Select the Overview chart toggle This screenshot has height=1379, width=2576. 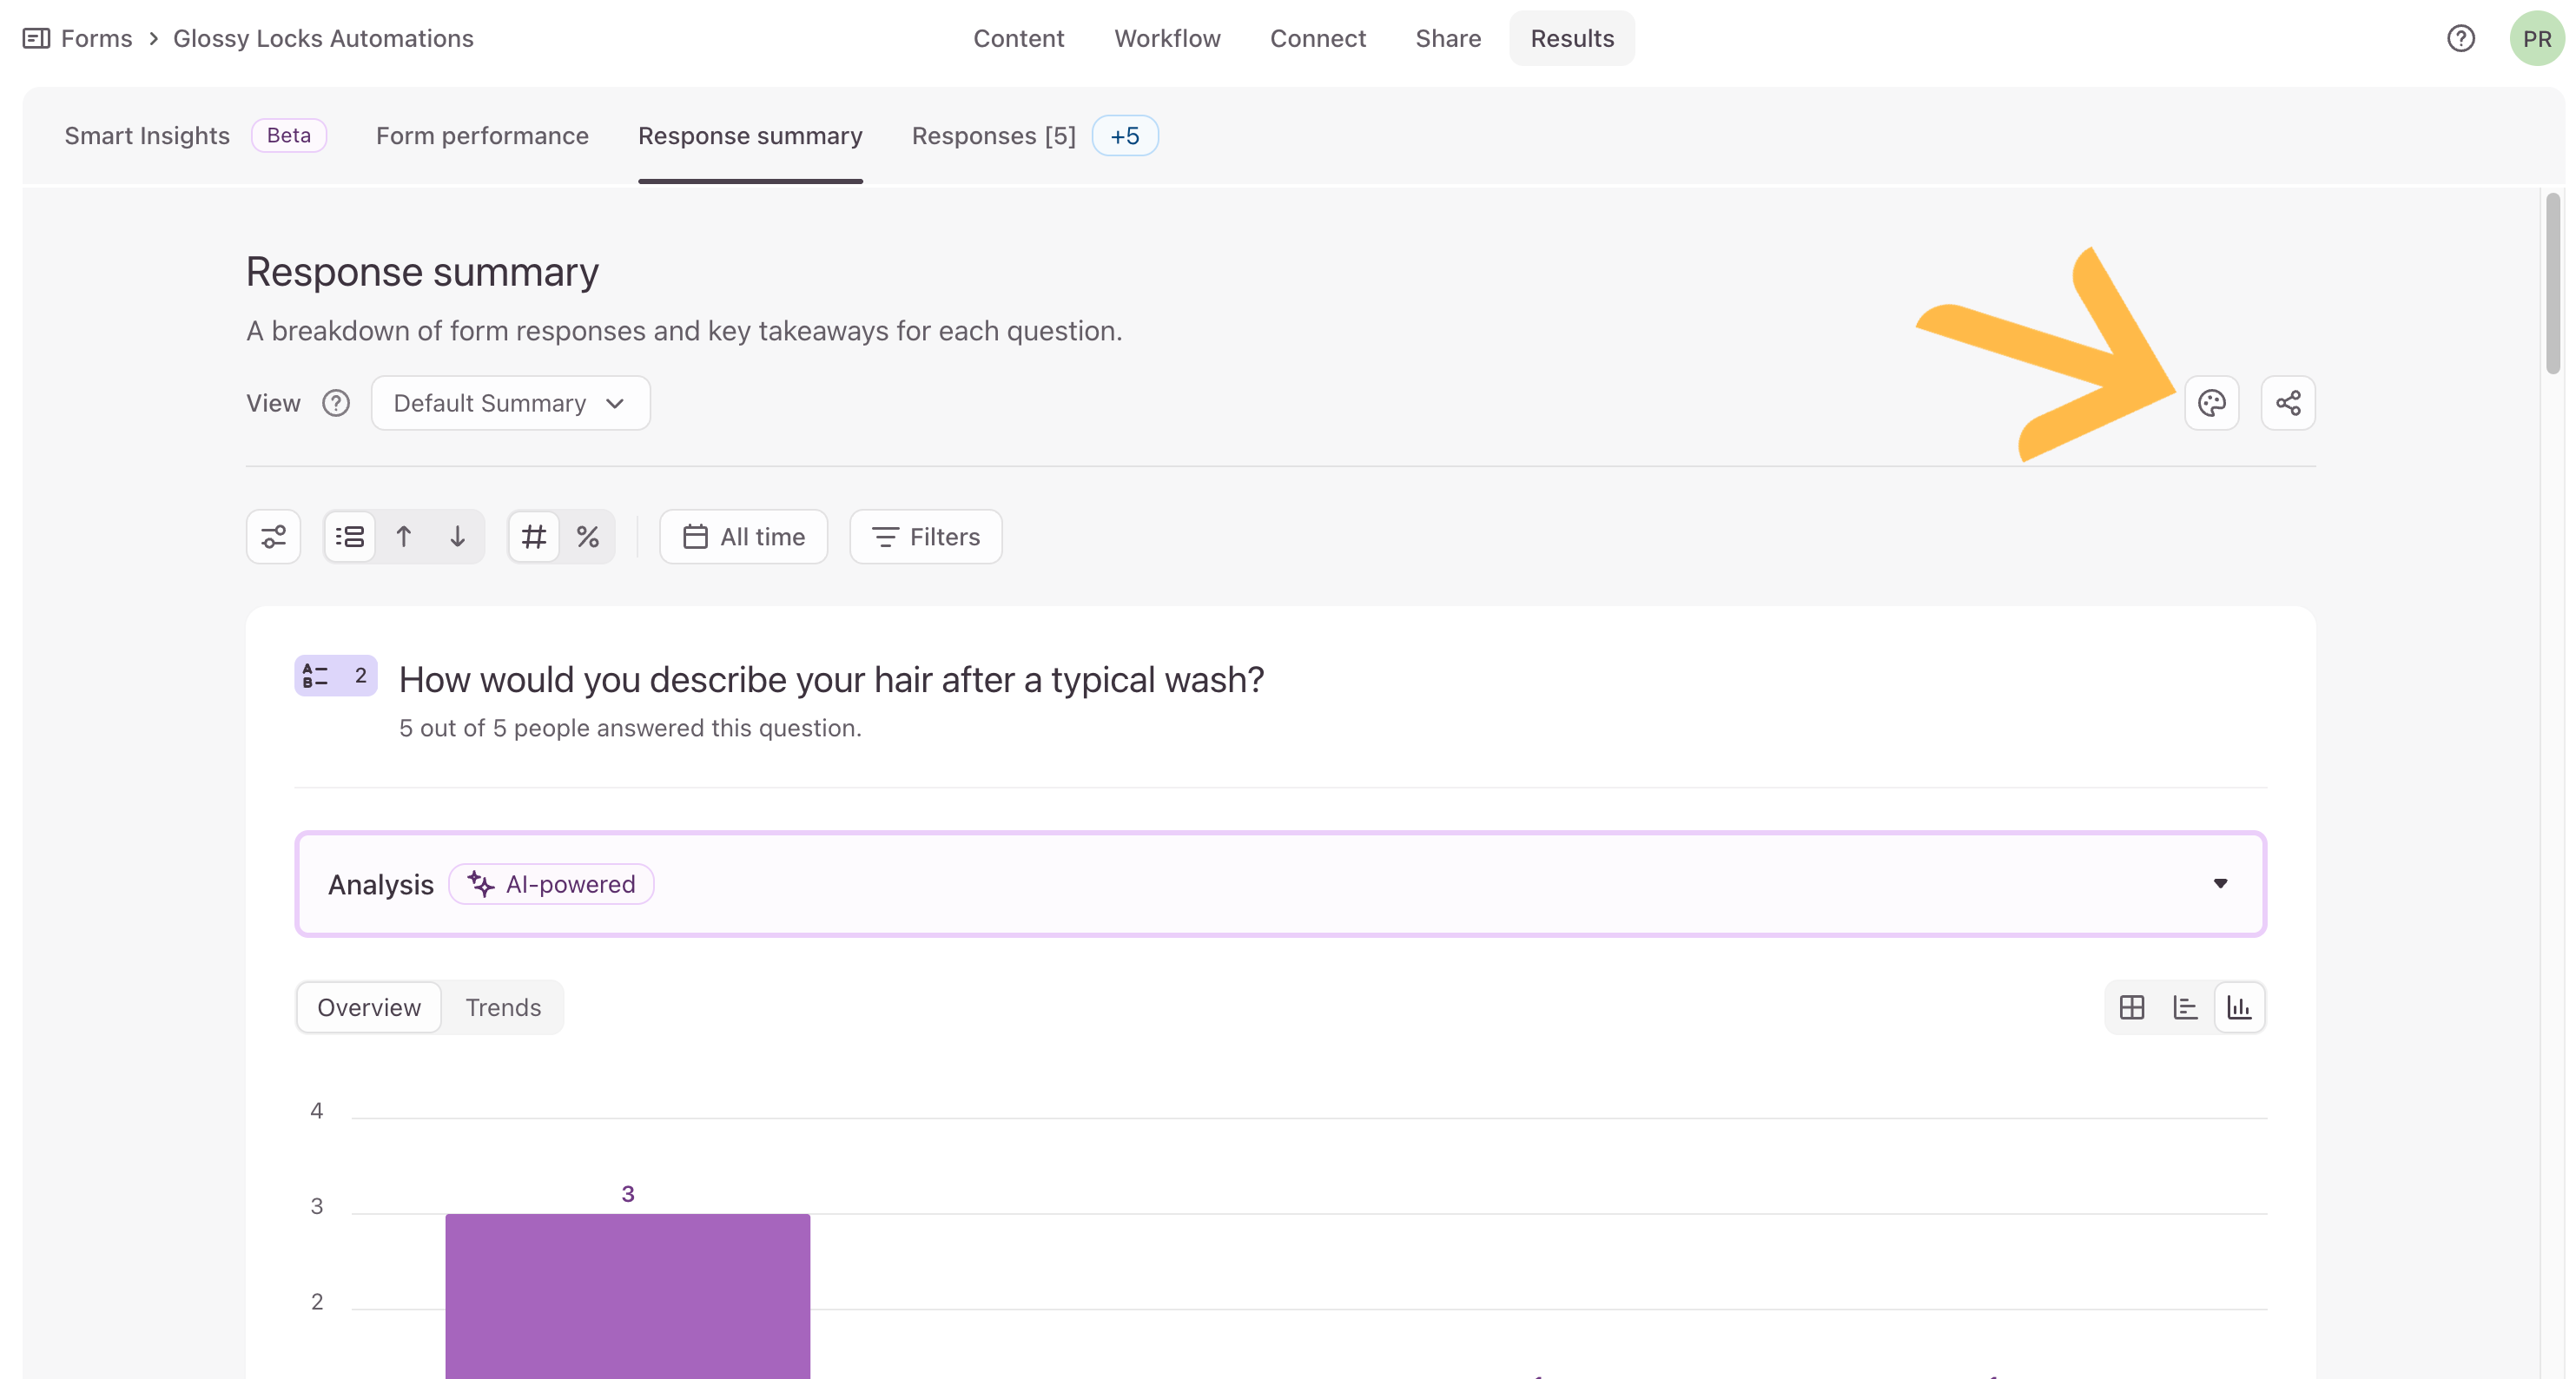369,1007
